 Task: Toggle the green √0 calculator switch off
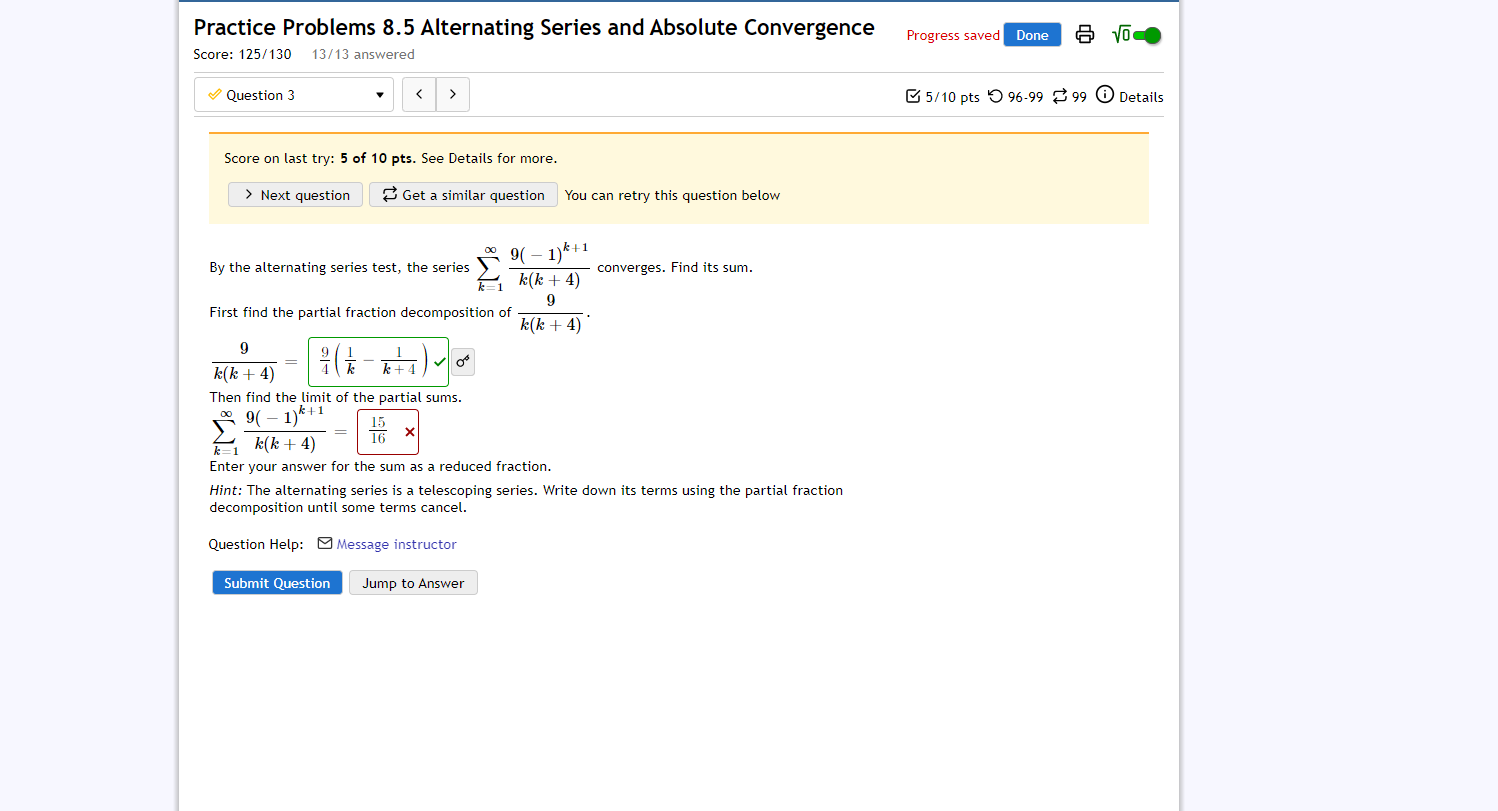(x=1144, y=33)
